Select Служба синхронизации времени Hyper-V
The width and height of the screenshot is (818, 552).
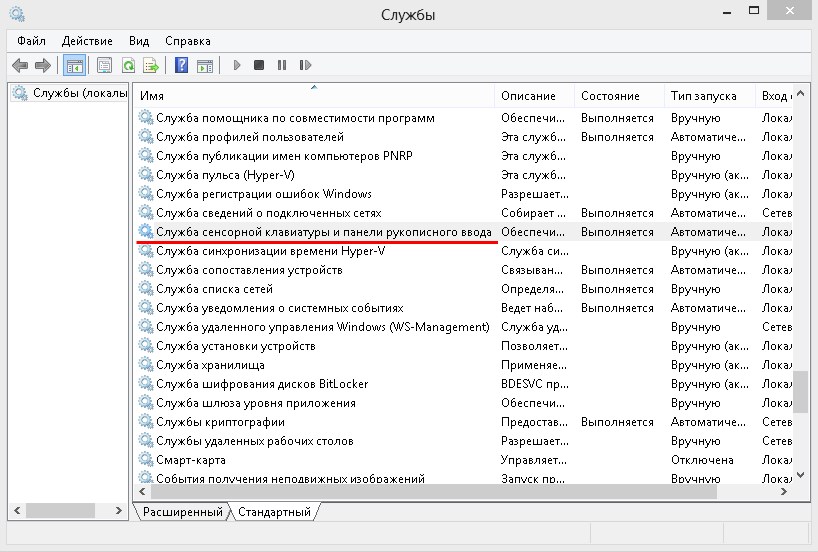tap(271, 251)
